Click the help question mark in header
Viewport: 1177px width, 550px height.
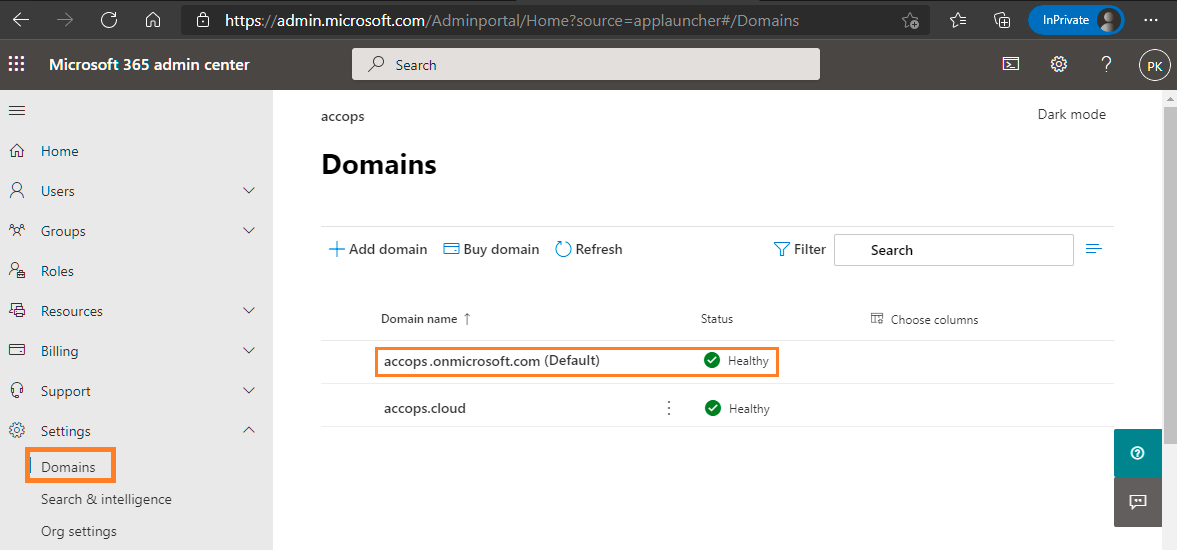click(1106, 65)
